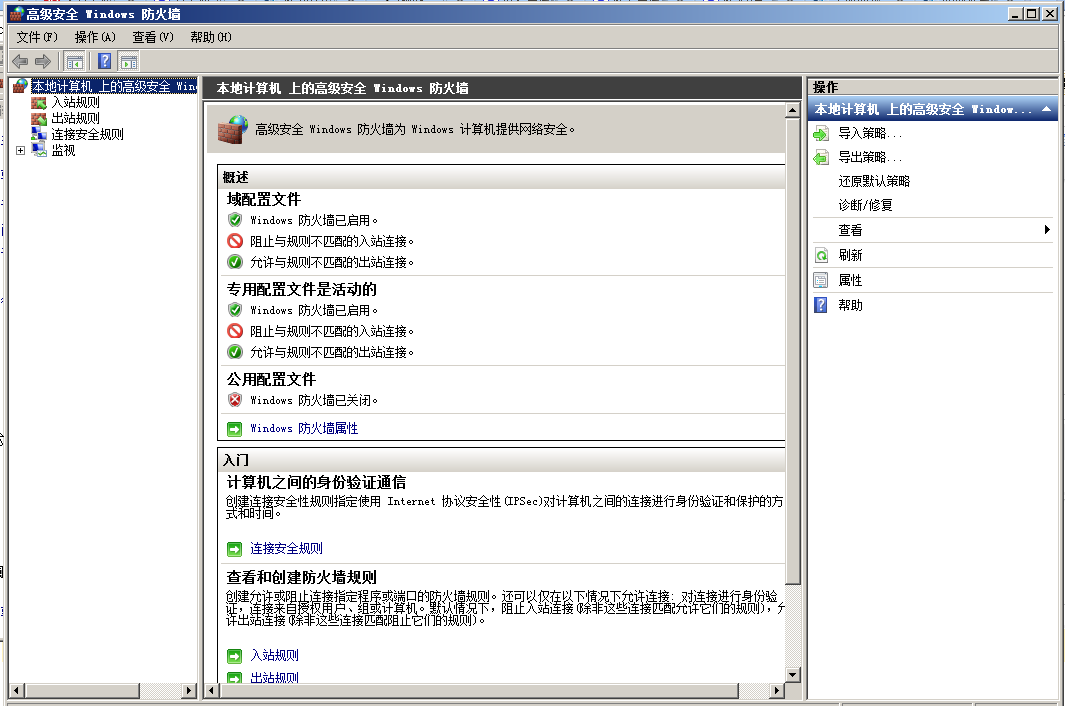Open the Windows 防火墙属性 link

(x=304, y=429)
